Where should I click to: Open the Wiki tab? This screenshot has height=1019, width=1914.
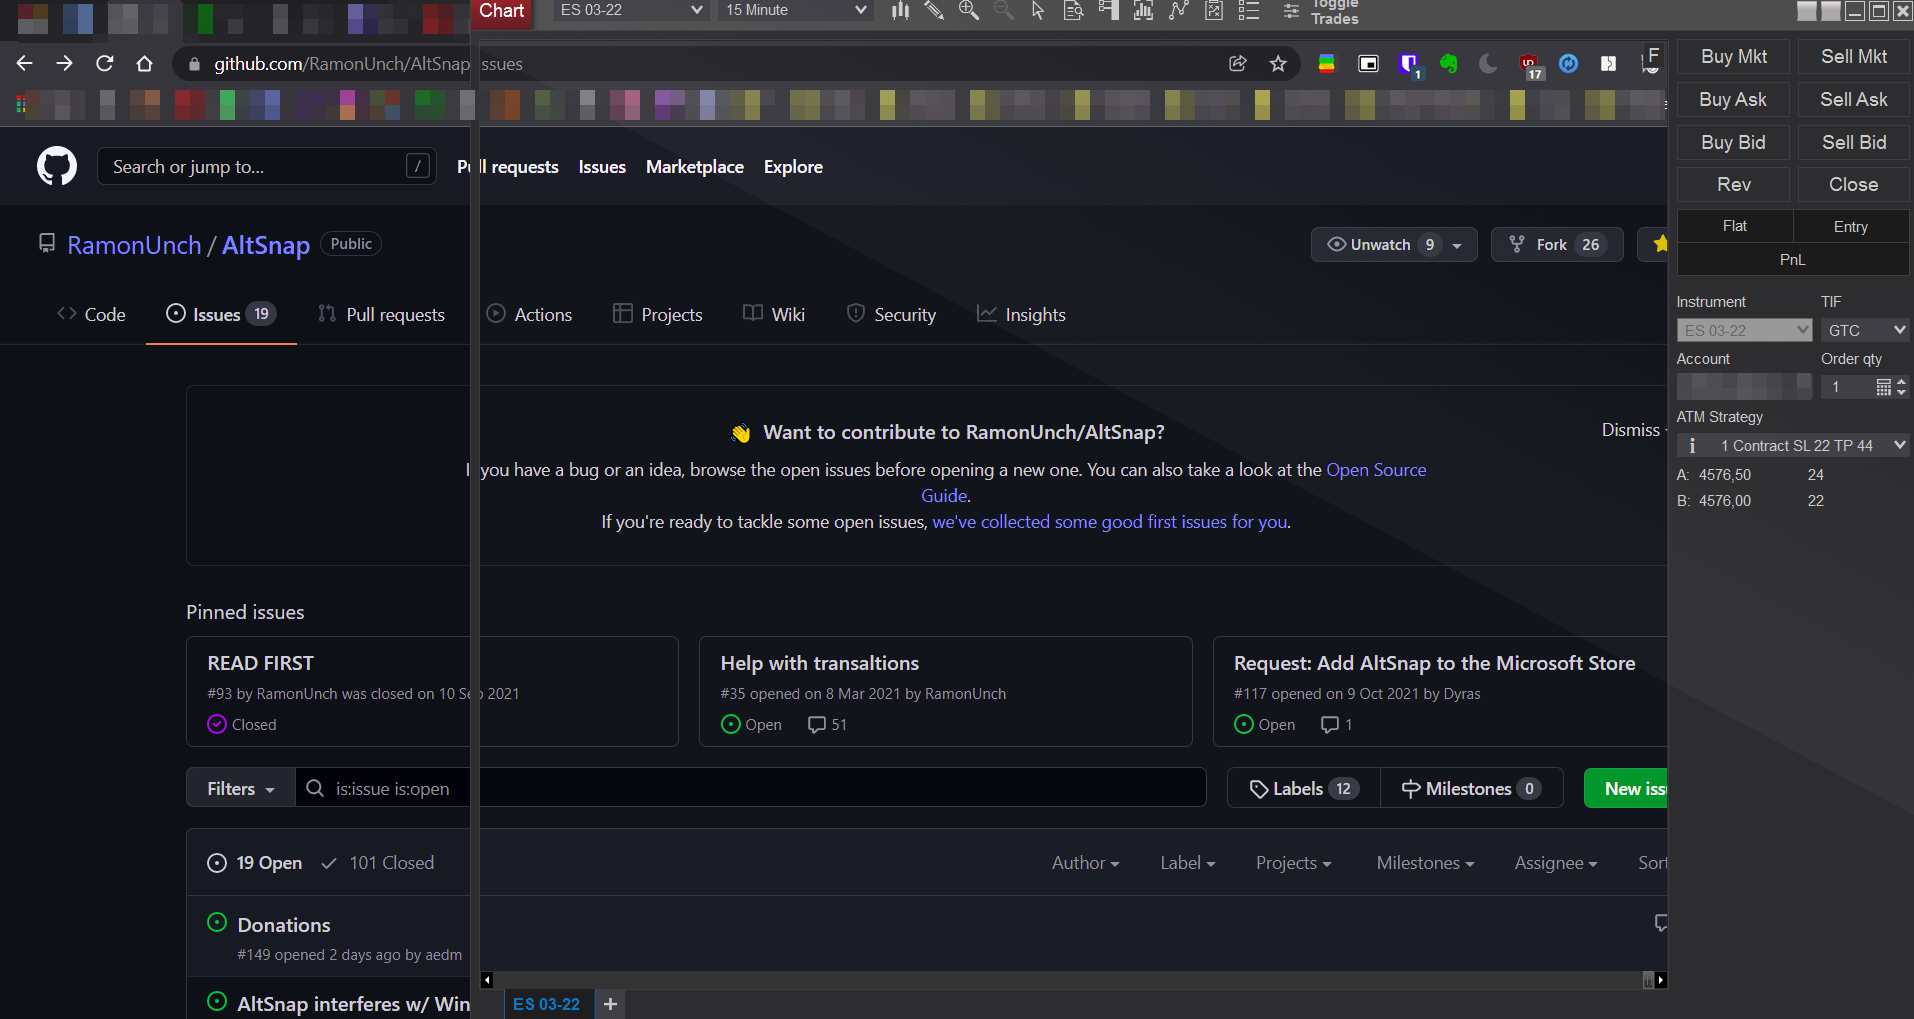click(774, 314)
